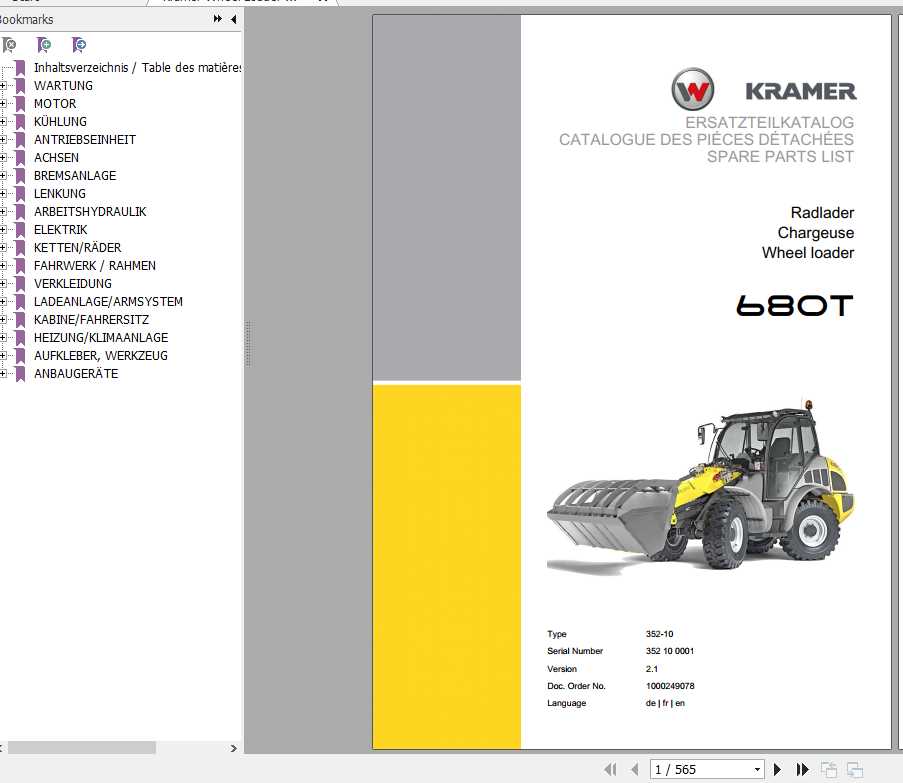The image size is (903, 783).
Task: Go to the KABINE/FAHRERSITZ bookmark
Action: pyautogui.click(x=91, y=320)
